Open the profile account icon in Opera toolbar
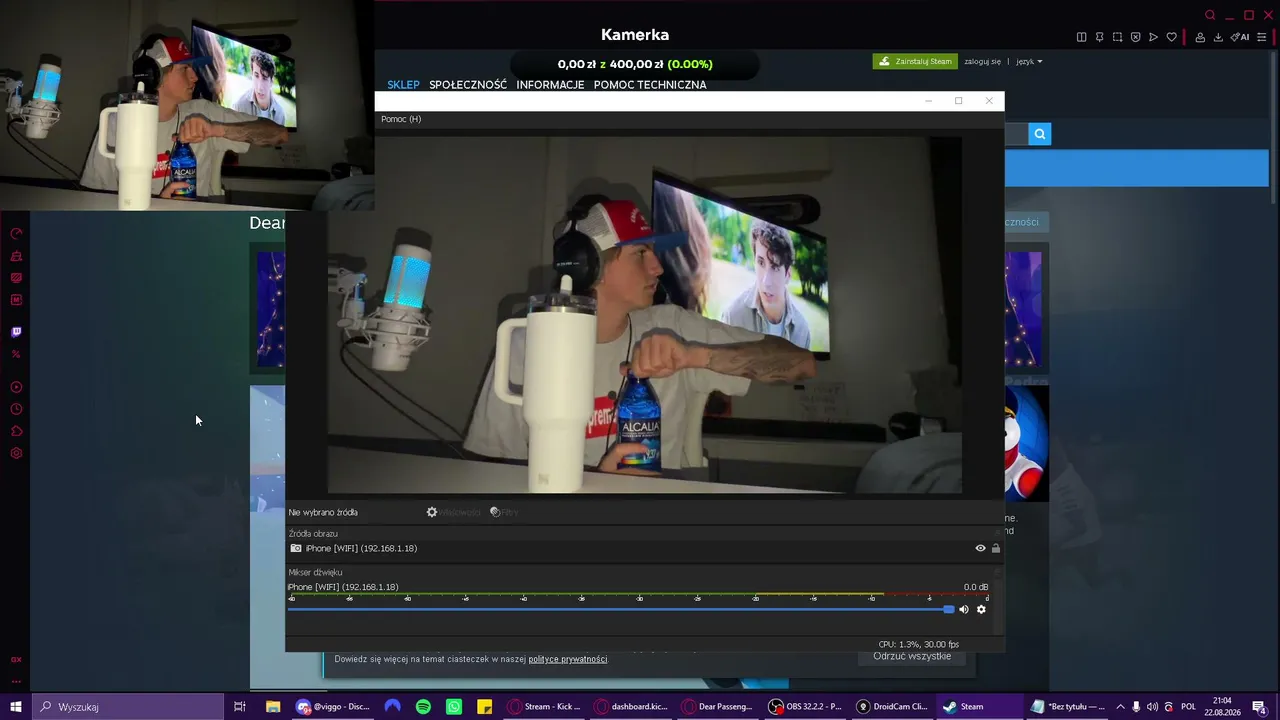The width and height of the screenshot is (1280, 720). click(1200, 37)
